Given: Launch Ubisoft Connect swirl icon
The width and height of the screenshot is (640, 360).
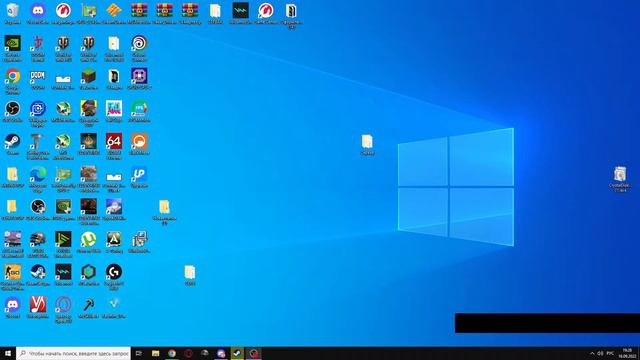Looking at the screenshot, I should (x=139, y=43).
